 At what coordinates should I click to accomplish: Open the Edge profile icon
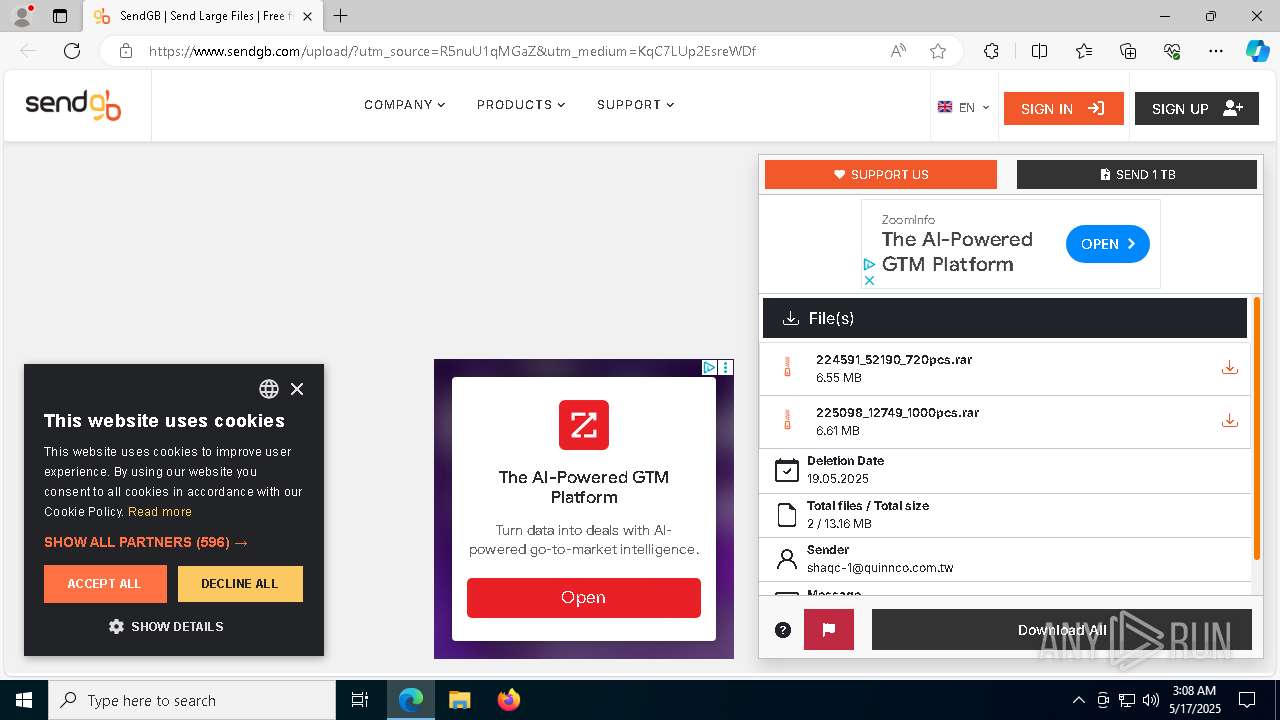(x=22, y=16)
